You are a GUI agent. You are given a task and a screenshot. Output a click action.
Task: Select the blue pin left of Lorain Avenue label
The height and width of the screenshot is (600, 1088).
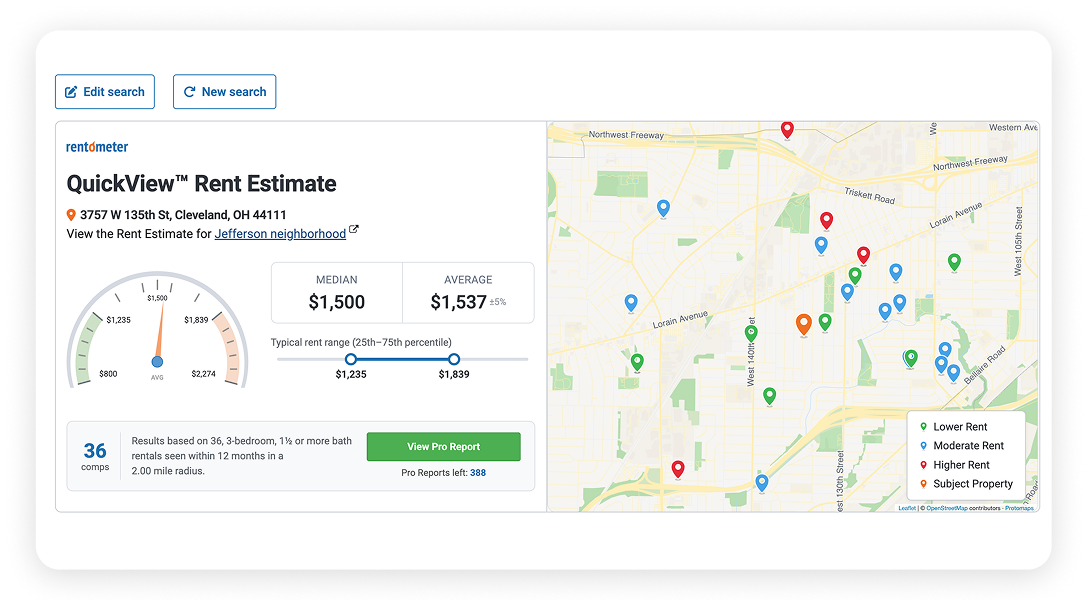631,302
